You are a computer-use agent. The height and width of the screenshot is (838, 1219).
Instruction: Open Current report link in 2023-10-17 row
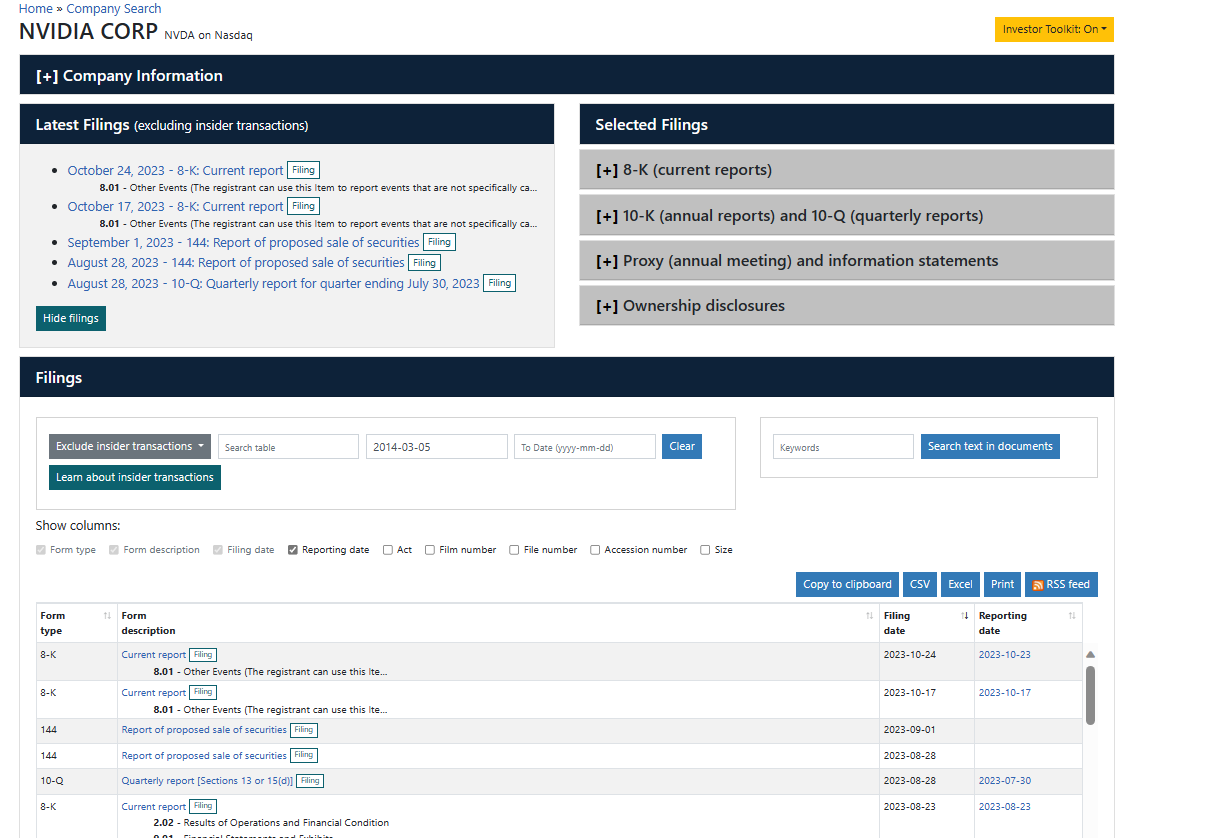point(154,693)
